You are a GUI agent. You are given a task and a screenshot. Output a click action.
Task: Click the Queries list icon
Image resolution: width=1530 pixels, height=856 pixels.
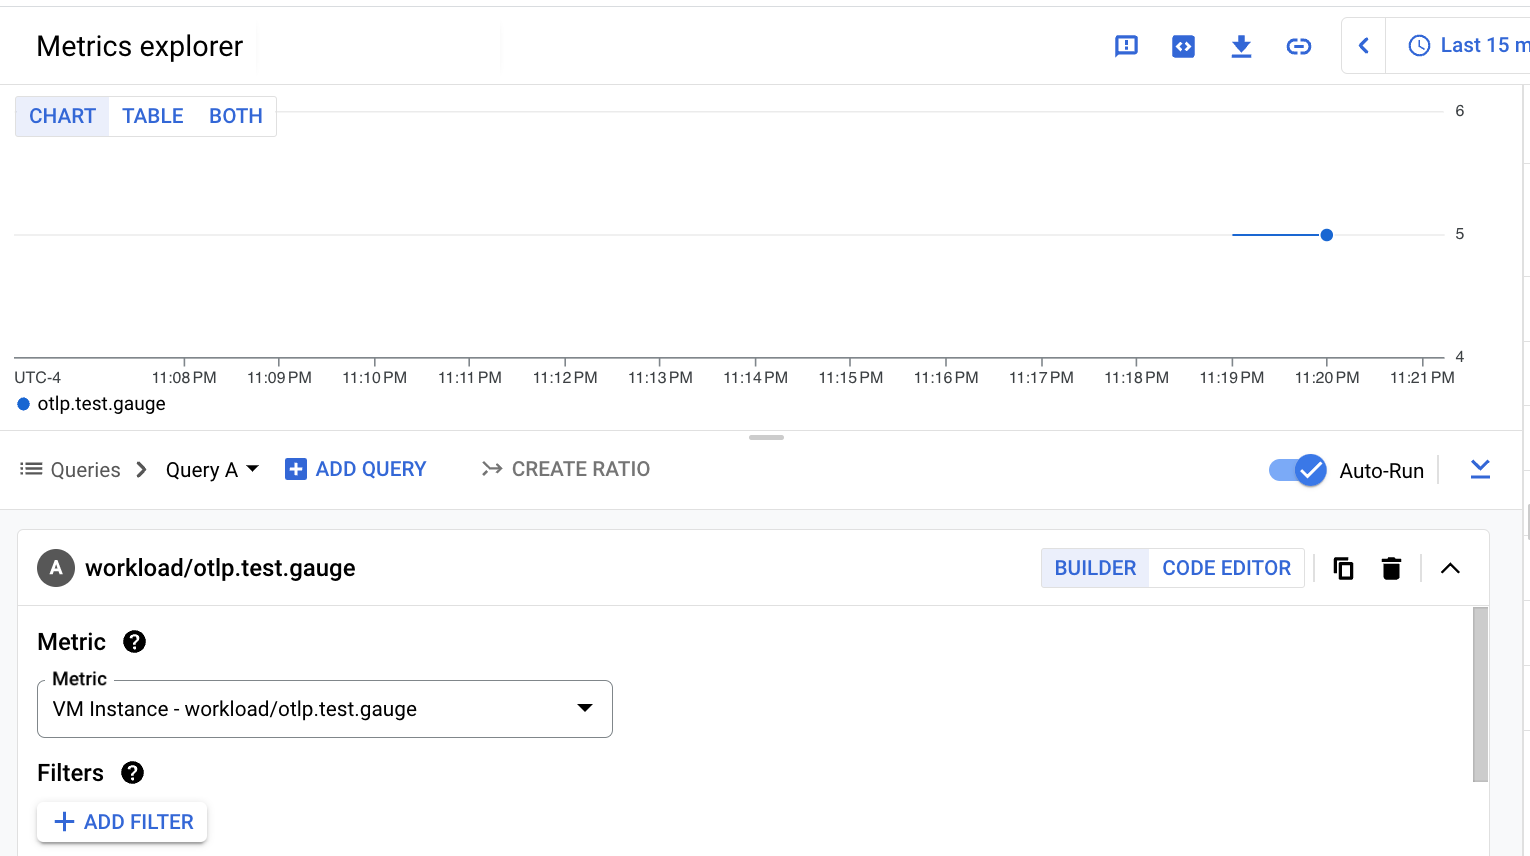31,469
